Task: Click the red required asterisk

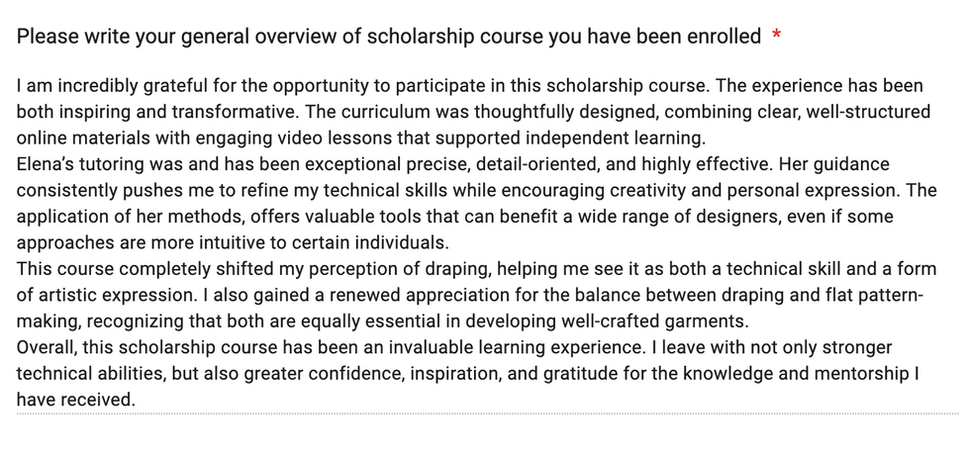Action: click(777, 37)
